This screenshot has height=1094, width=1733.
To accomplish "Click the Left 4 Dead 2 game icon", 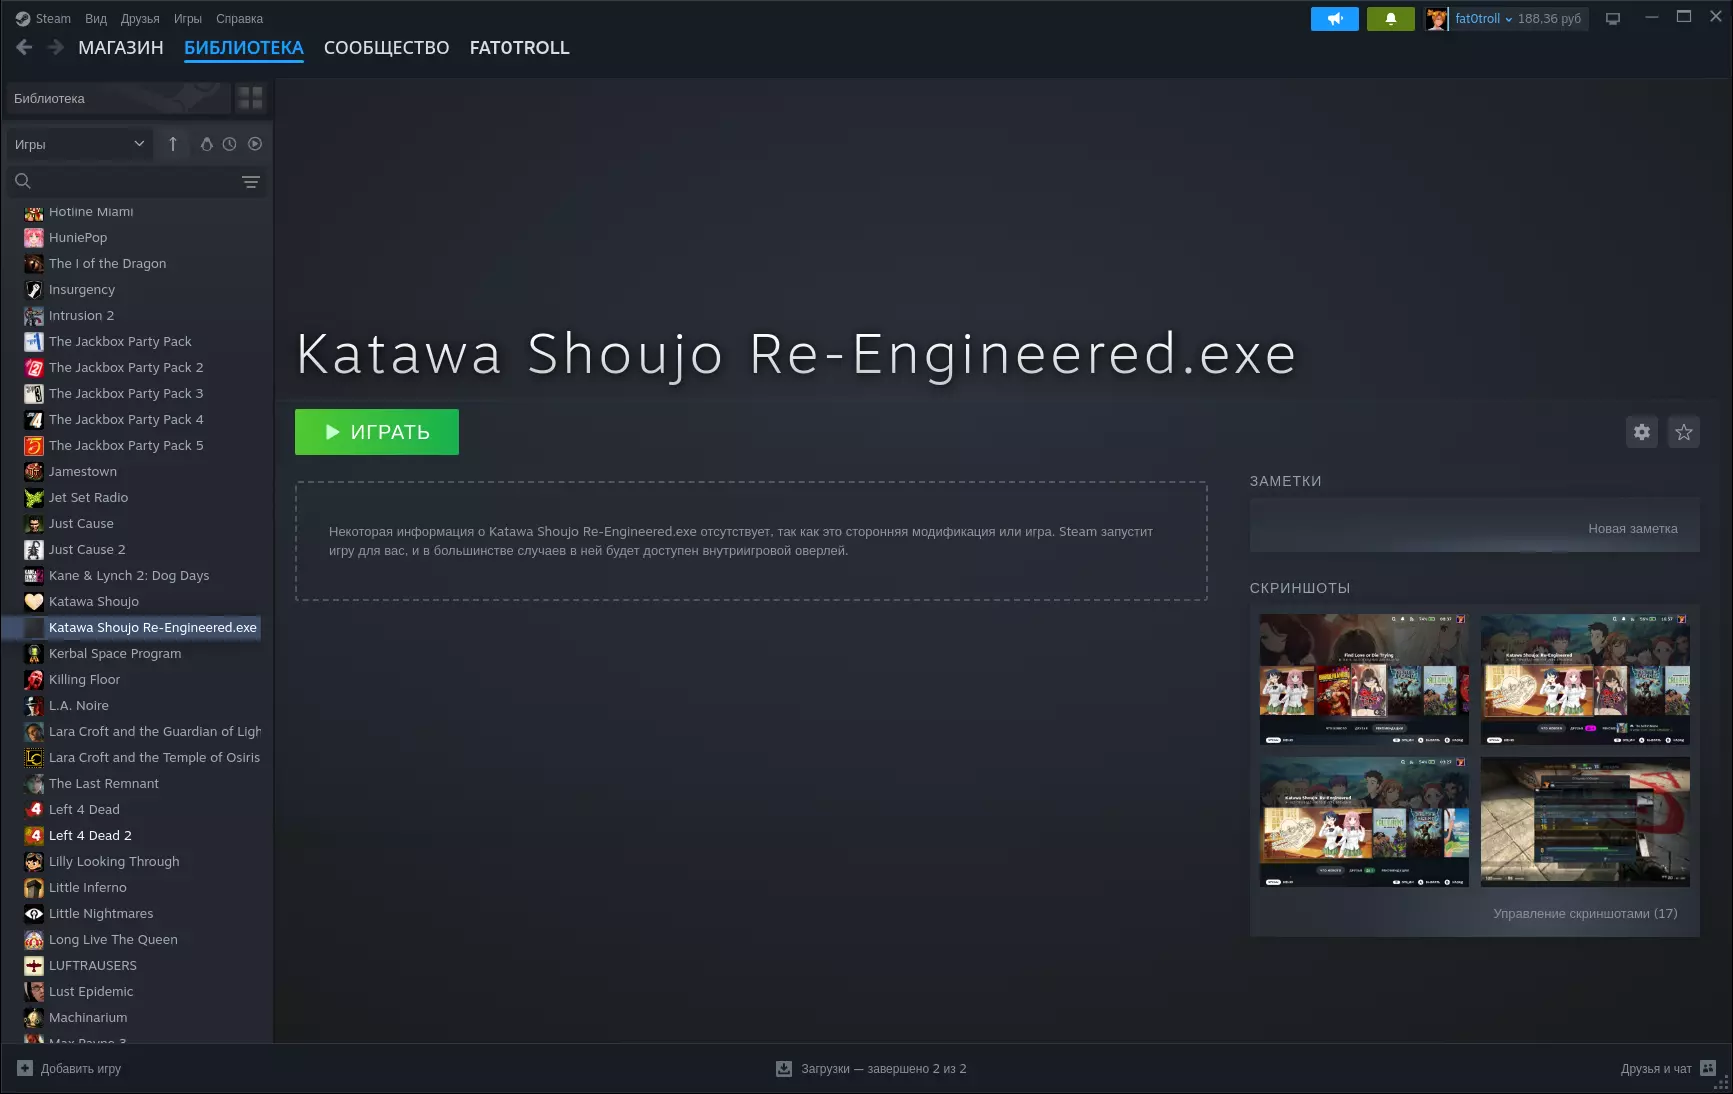I will click(34, 836).
